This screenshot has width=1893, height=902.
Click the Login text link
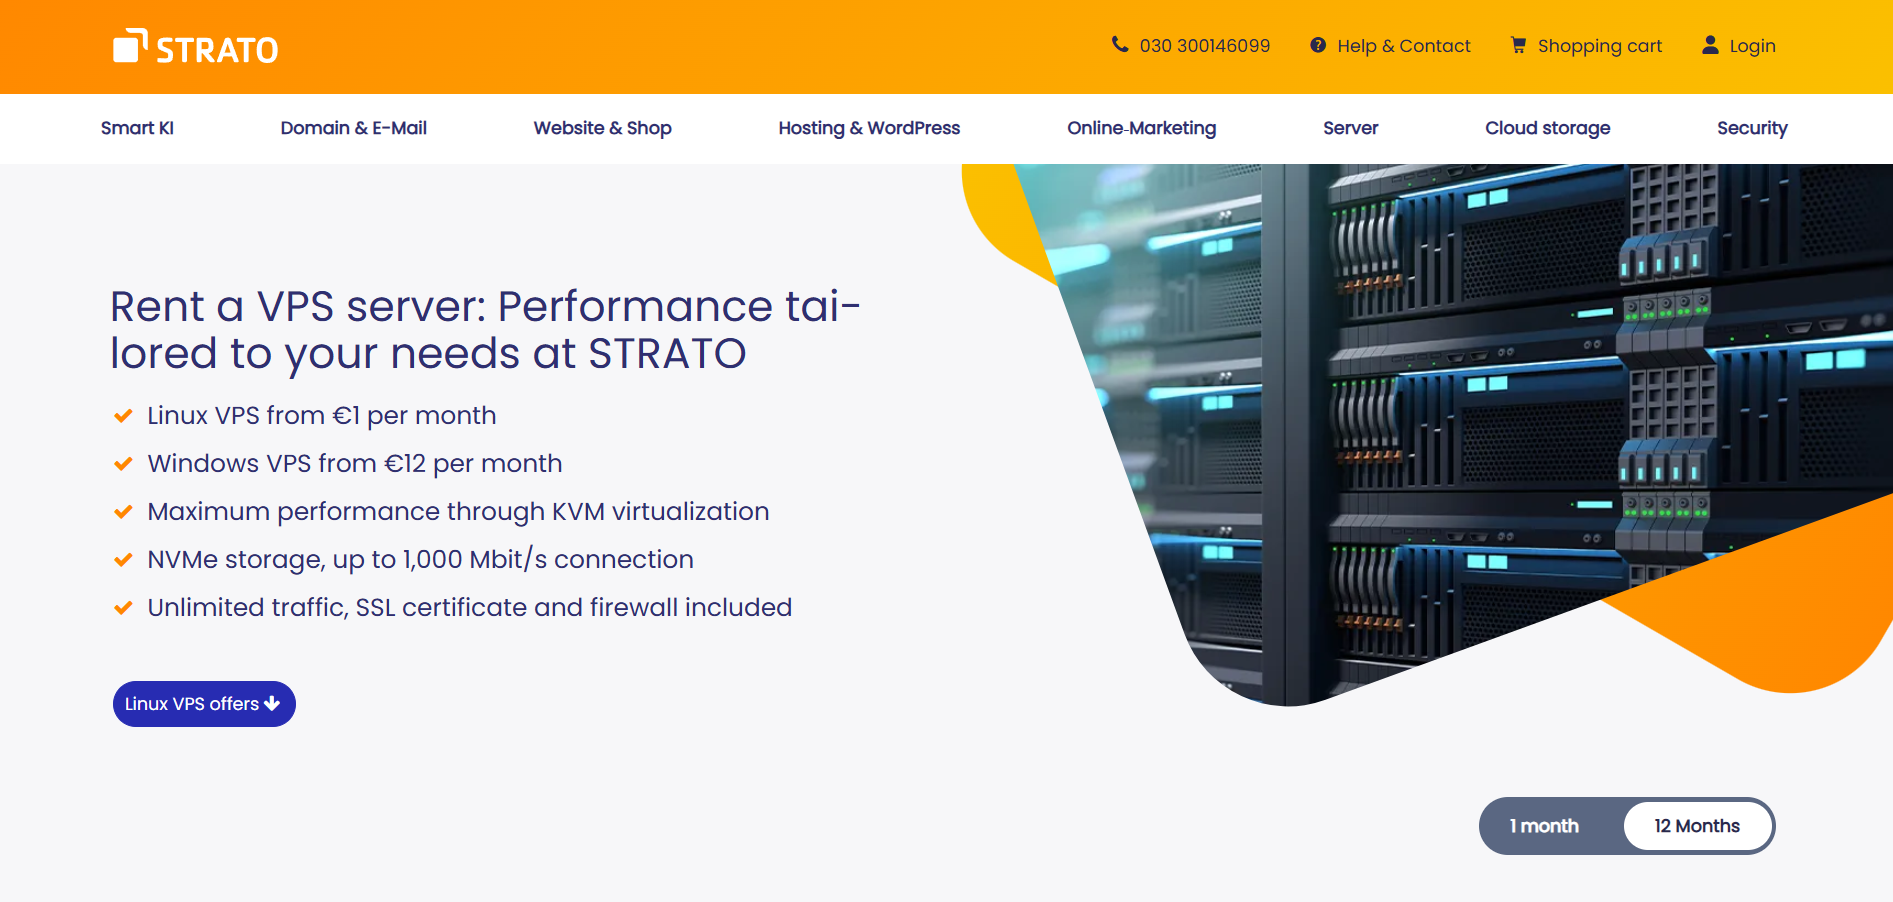tap(1752, 46)
